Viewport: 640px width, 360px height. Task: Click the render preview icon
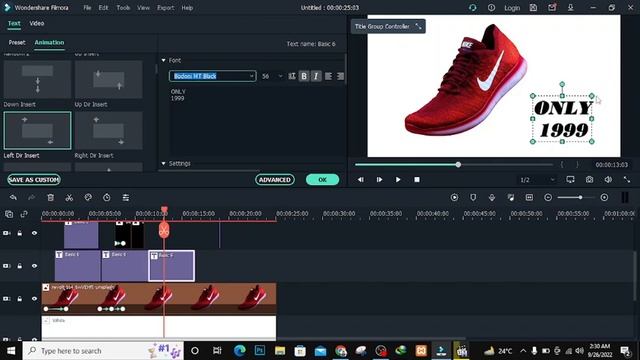[x=454, y=198]
